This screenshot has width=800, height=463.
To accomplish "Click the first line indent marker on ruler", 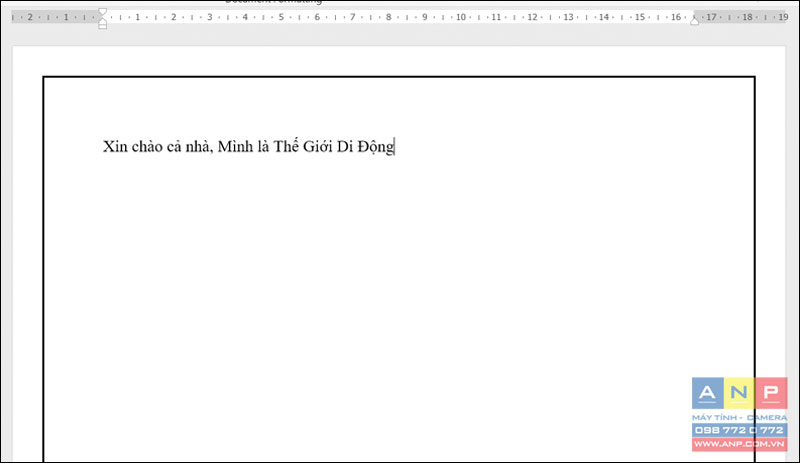I will point(103,12).
